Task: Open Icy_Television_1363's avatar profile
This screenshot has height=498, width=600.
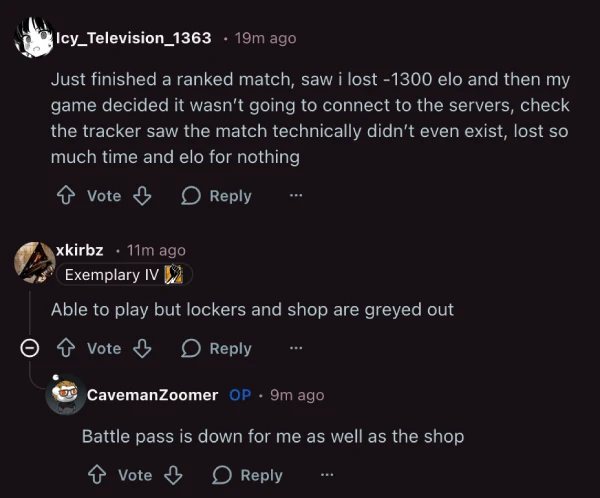Action: (x=33, y=38)
